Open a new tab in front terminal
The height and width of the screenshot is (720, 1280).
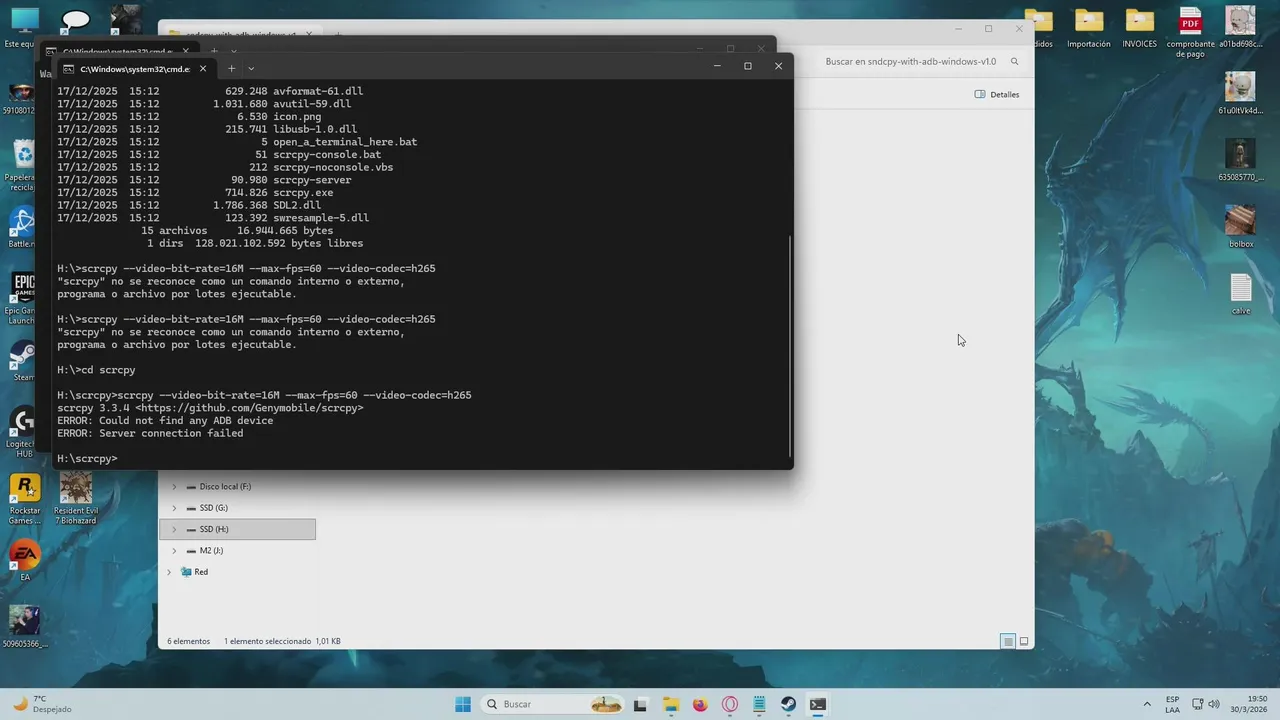click(x=231, y=68)
